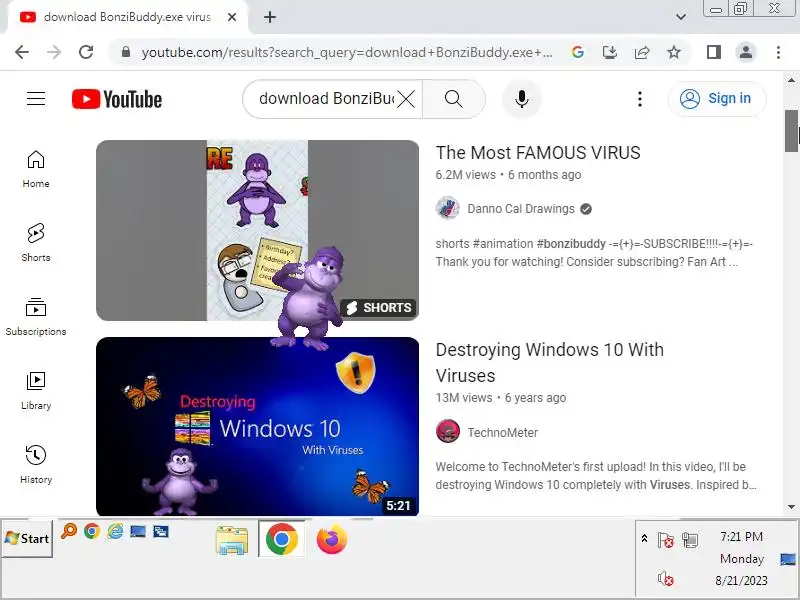Click the 13M views text
Screen dimensions: 800x600
click(x=464, y=398)
